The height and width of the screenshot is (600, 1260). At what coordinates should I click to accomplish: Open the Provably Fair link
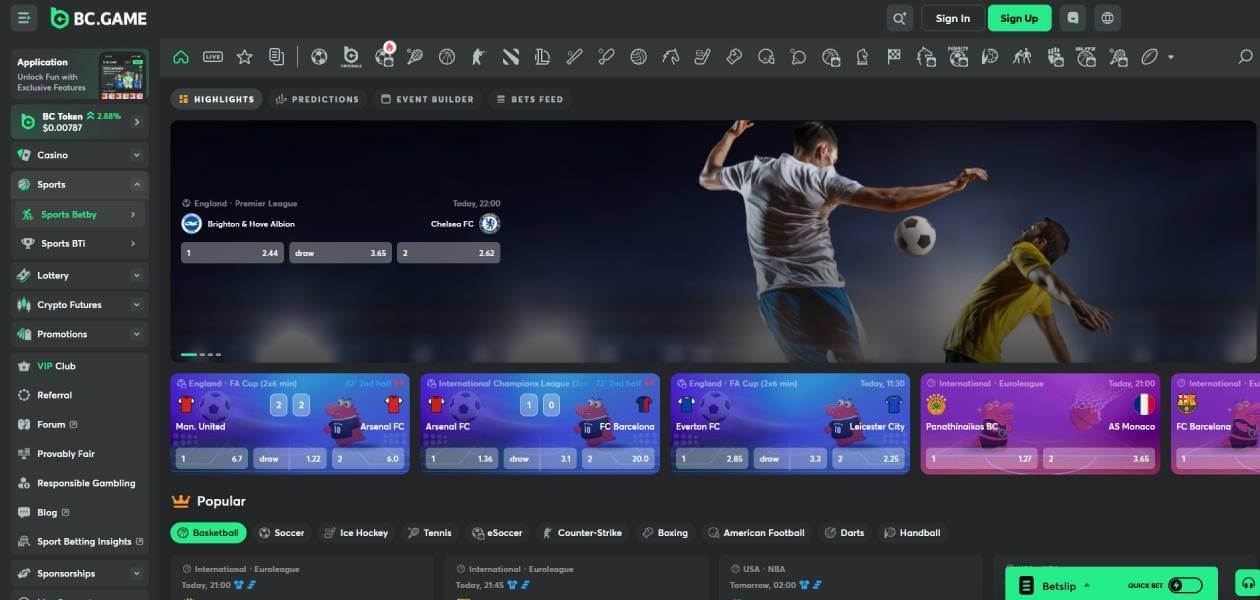coord(66,454)
